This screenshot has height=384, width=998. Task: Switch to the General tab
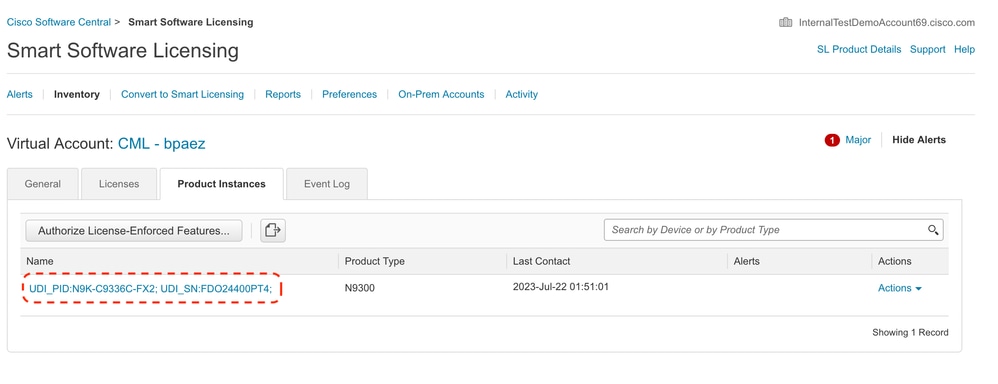[x=43, y=184]
